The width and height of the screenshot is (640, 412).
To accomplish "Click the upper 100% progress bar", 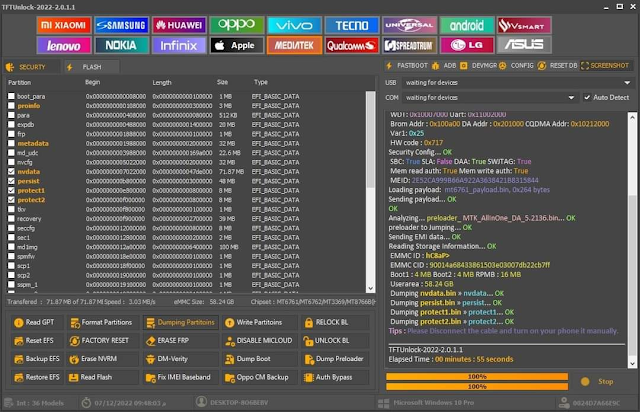I will (x=477, y=376).
